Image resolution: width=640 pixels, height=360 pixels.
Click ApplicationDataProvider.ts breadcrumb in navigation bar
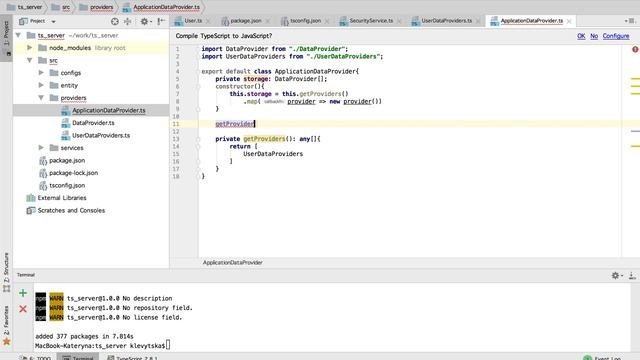161,7
